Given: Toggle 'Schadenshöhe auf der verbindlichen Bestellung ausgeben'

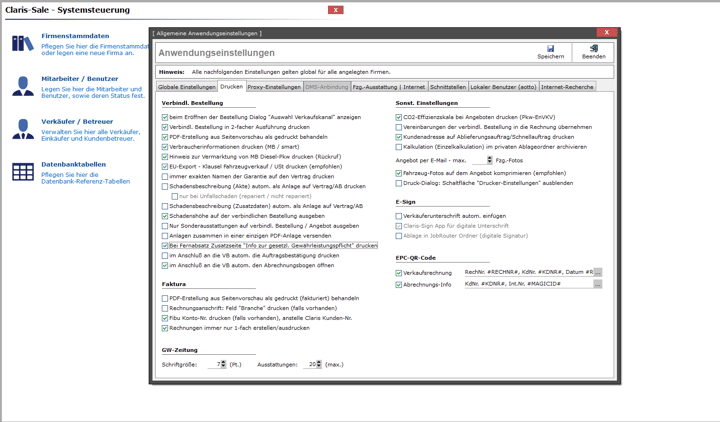Looking at the screenshot, I should (x=165, y=216).
